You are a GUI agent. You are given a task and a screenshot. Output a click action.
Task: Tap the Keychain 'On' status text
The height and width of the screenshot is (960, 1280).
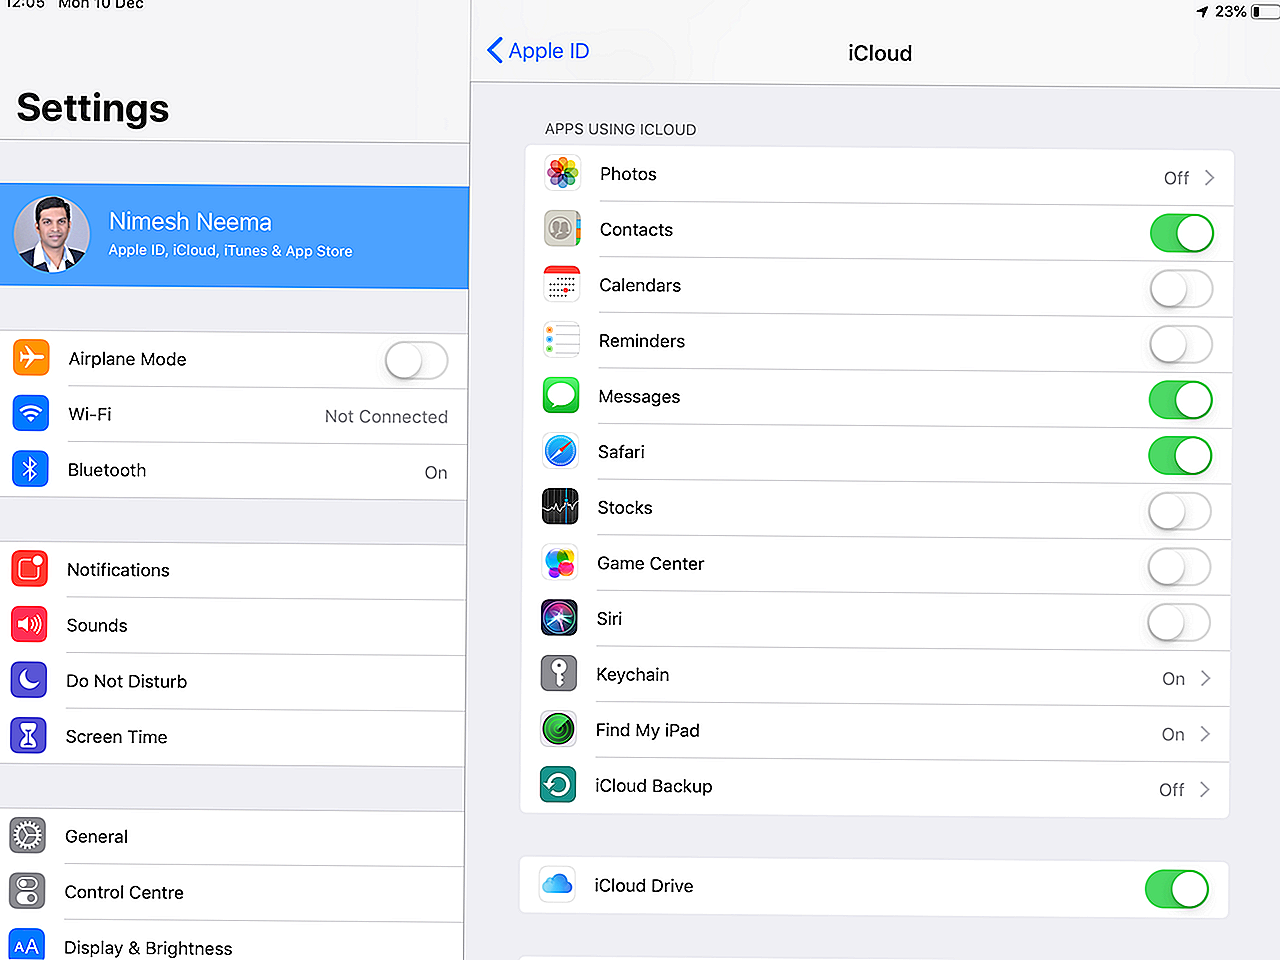1173,679
